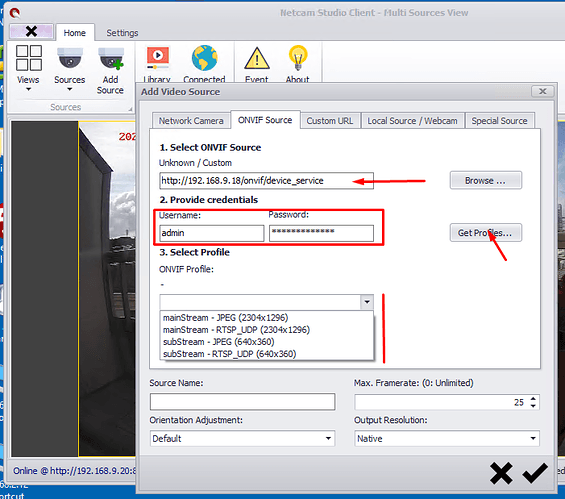Confirm dialog with the checkmark icon
Screen dimensions: 565x499
point(535,472)
